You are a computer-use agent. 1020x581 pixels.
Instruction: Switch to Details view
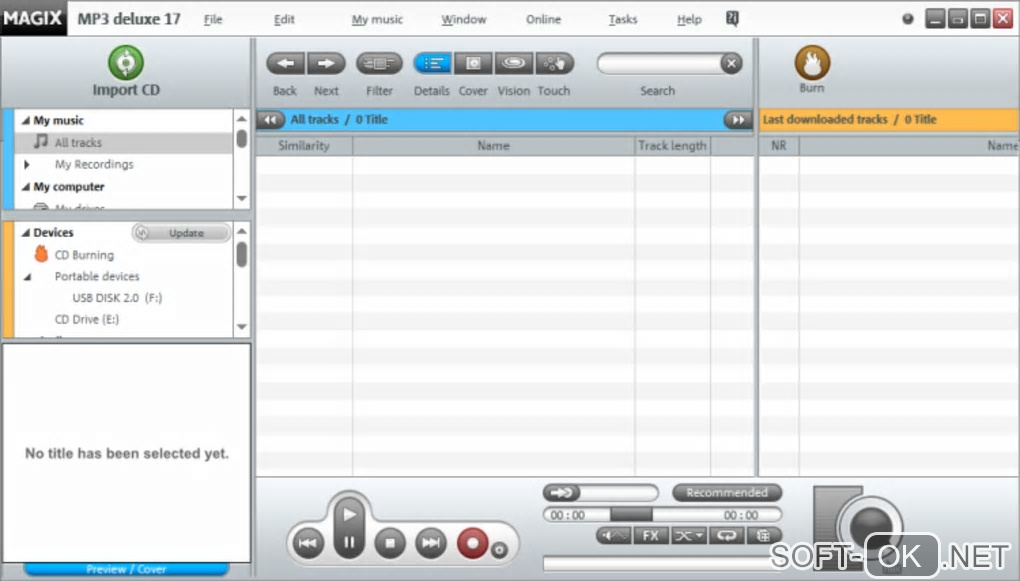click(432, 64)
